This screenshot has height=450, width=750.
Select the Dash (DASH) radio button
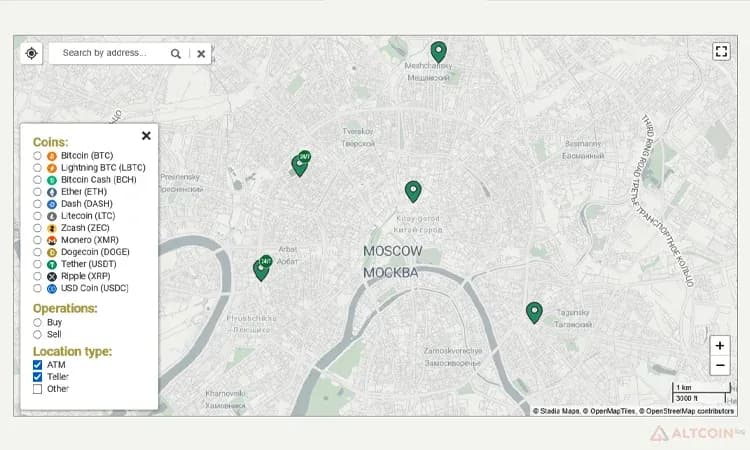coord(37,204)
